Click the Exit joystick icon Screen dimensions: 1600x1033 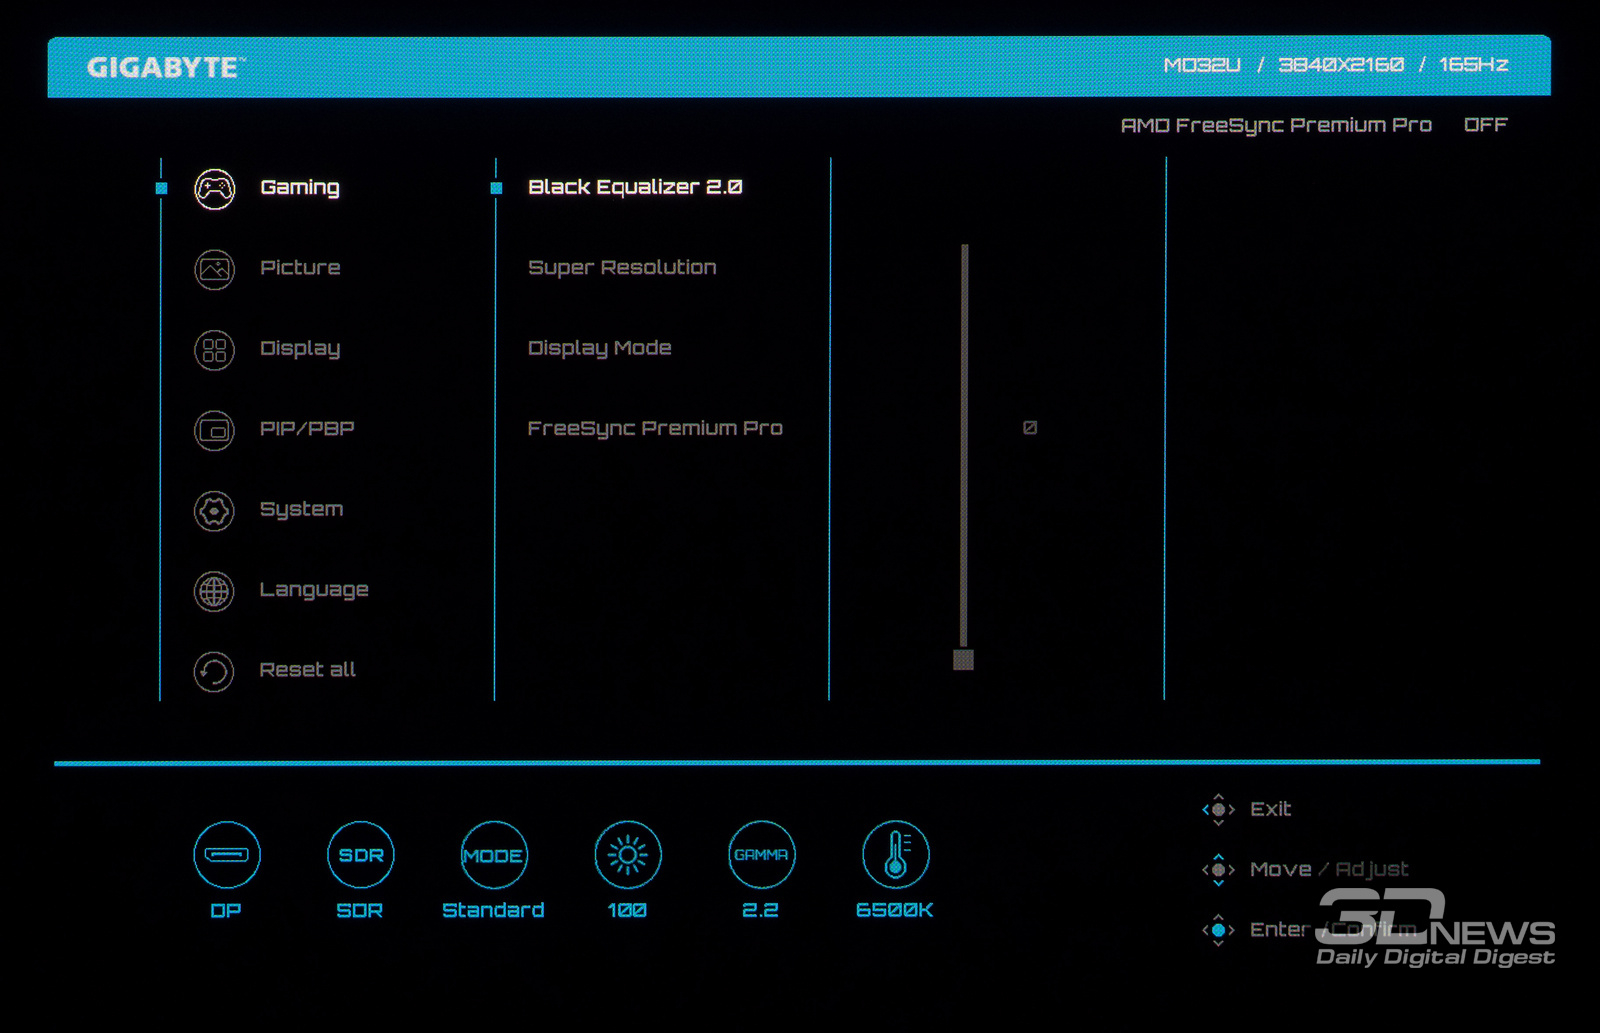coord(1218,810)
